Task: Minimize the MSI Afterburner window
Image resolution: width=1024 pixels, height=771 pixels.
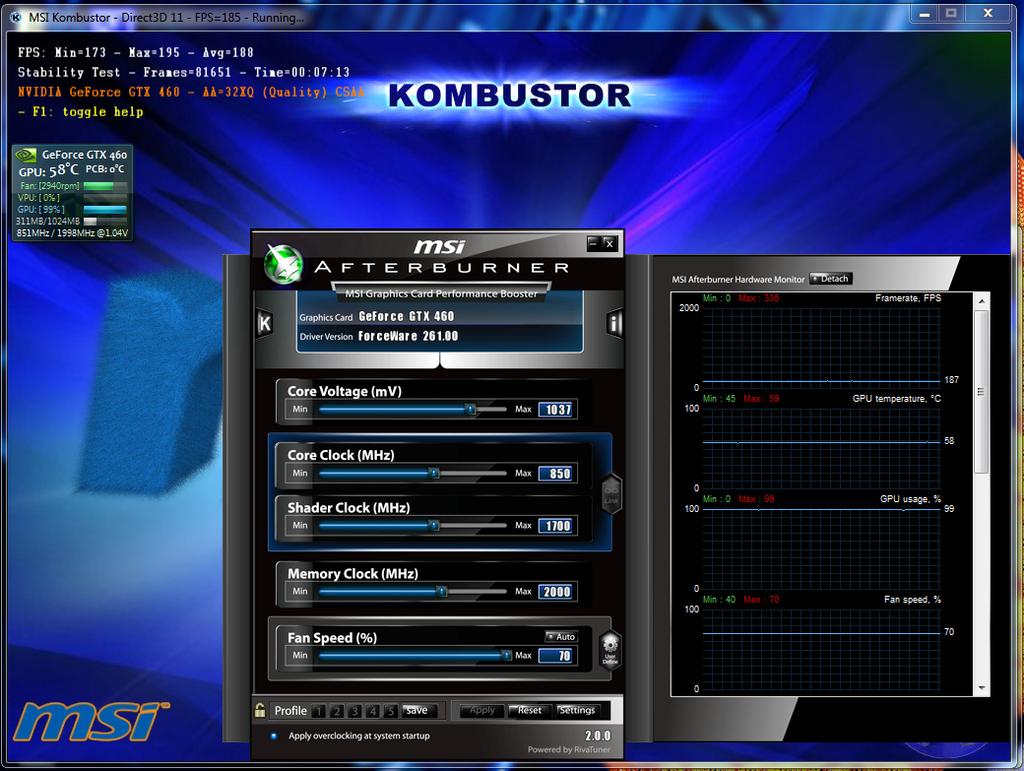Action: (593, 244)
